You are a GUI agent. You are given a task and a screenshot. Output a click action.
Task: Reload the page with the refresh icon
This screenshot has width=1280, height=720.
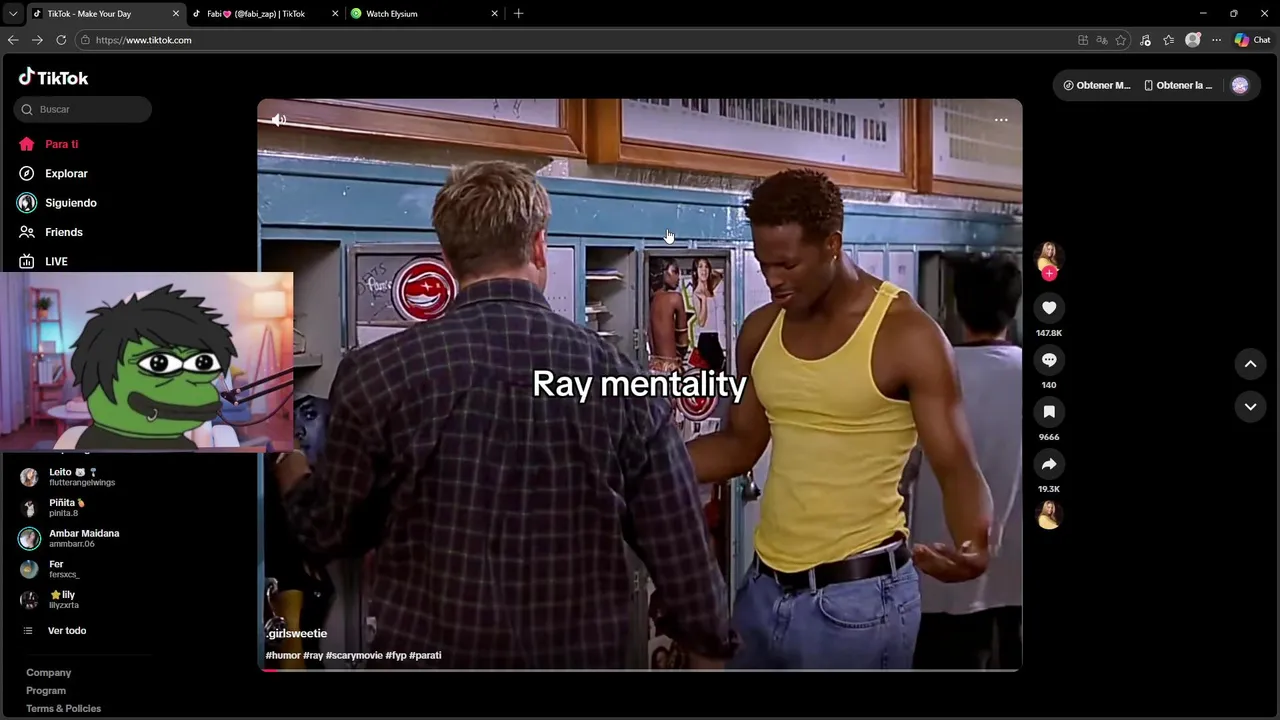(61, 40)
